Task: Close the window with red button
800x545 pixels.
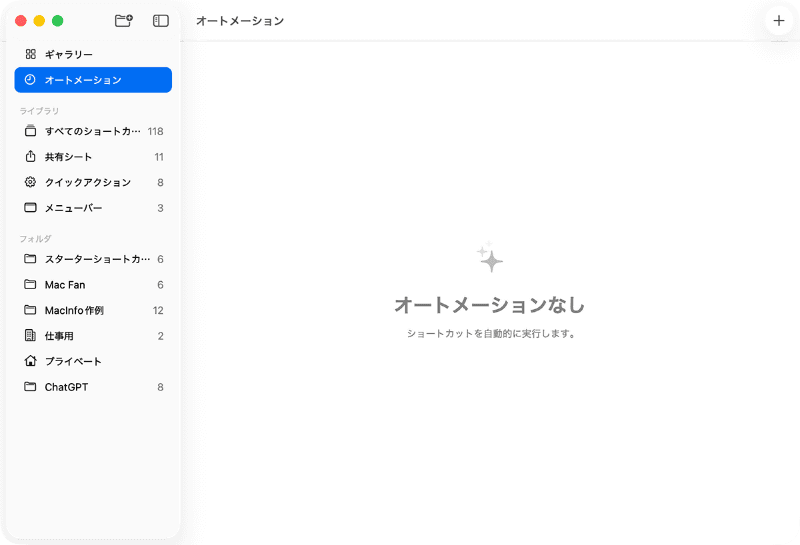Action: [x=21, y=20]
